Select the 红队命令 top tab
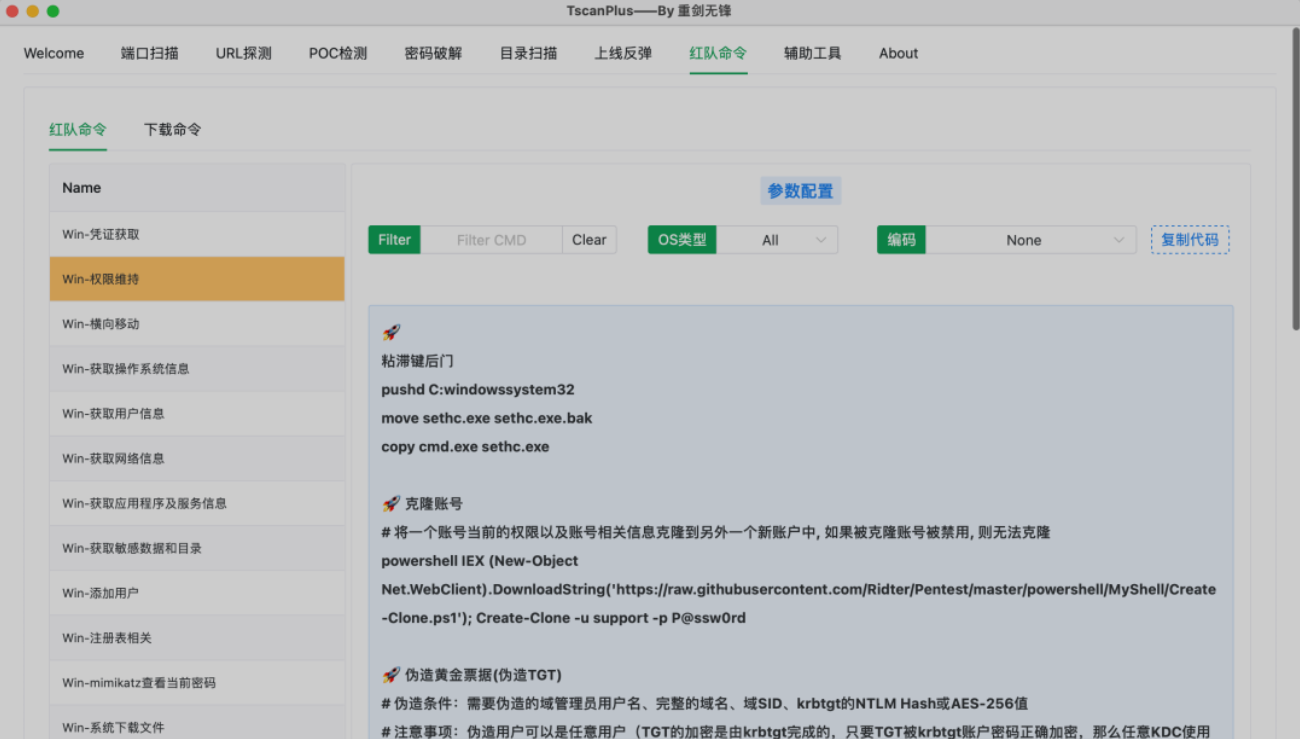The image size is (1300, 739). (718, 53)
